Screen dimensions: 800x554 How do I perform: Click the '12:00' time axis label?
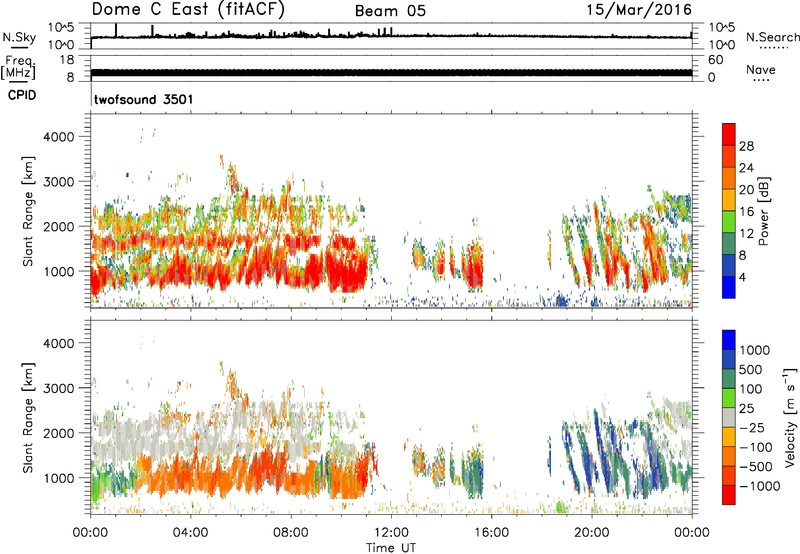pos(391,533)
